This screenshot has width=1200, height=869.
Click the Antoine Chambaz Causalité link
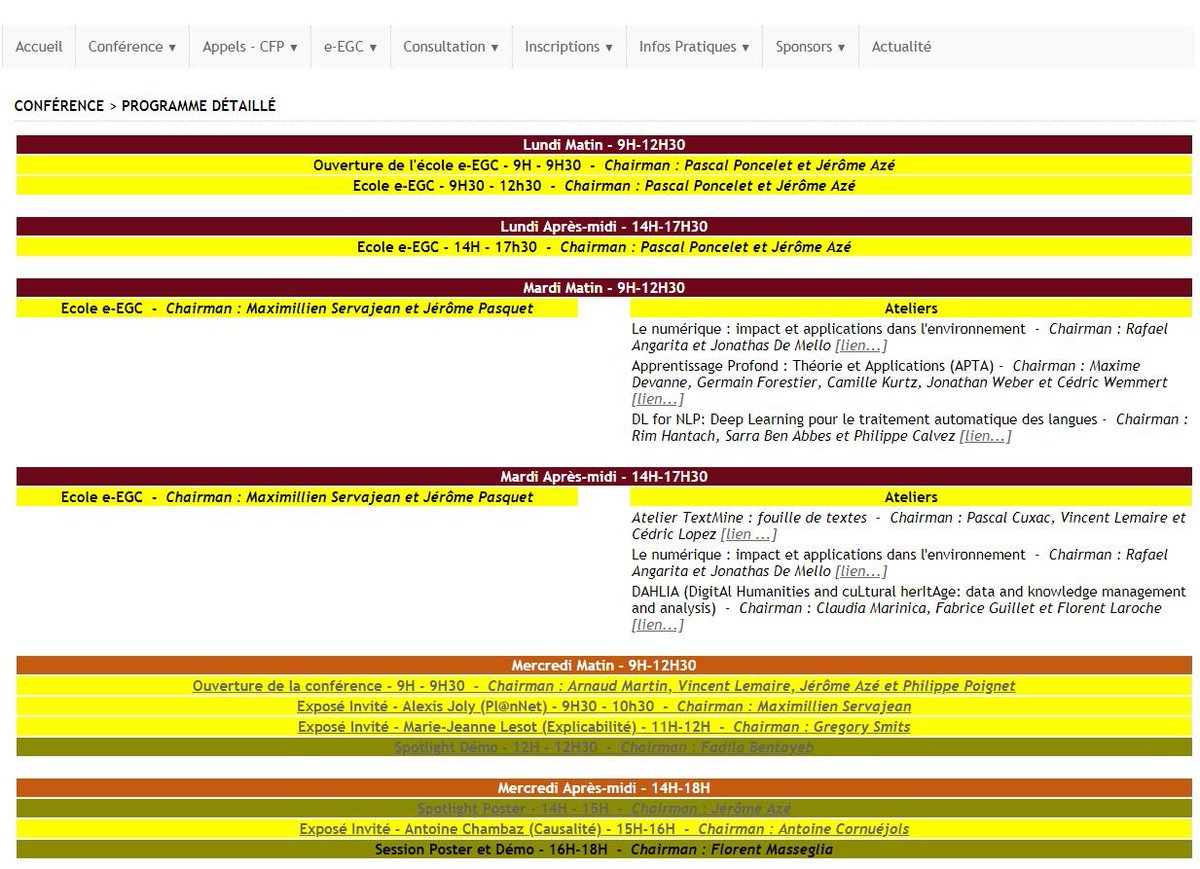point(603,828)
